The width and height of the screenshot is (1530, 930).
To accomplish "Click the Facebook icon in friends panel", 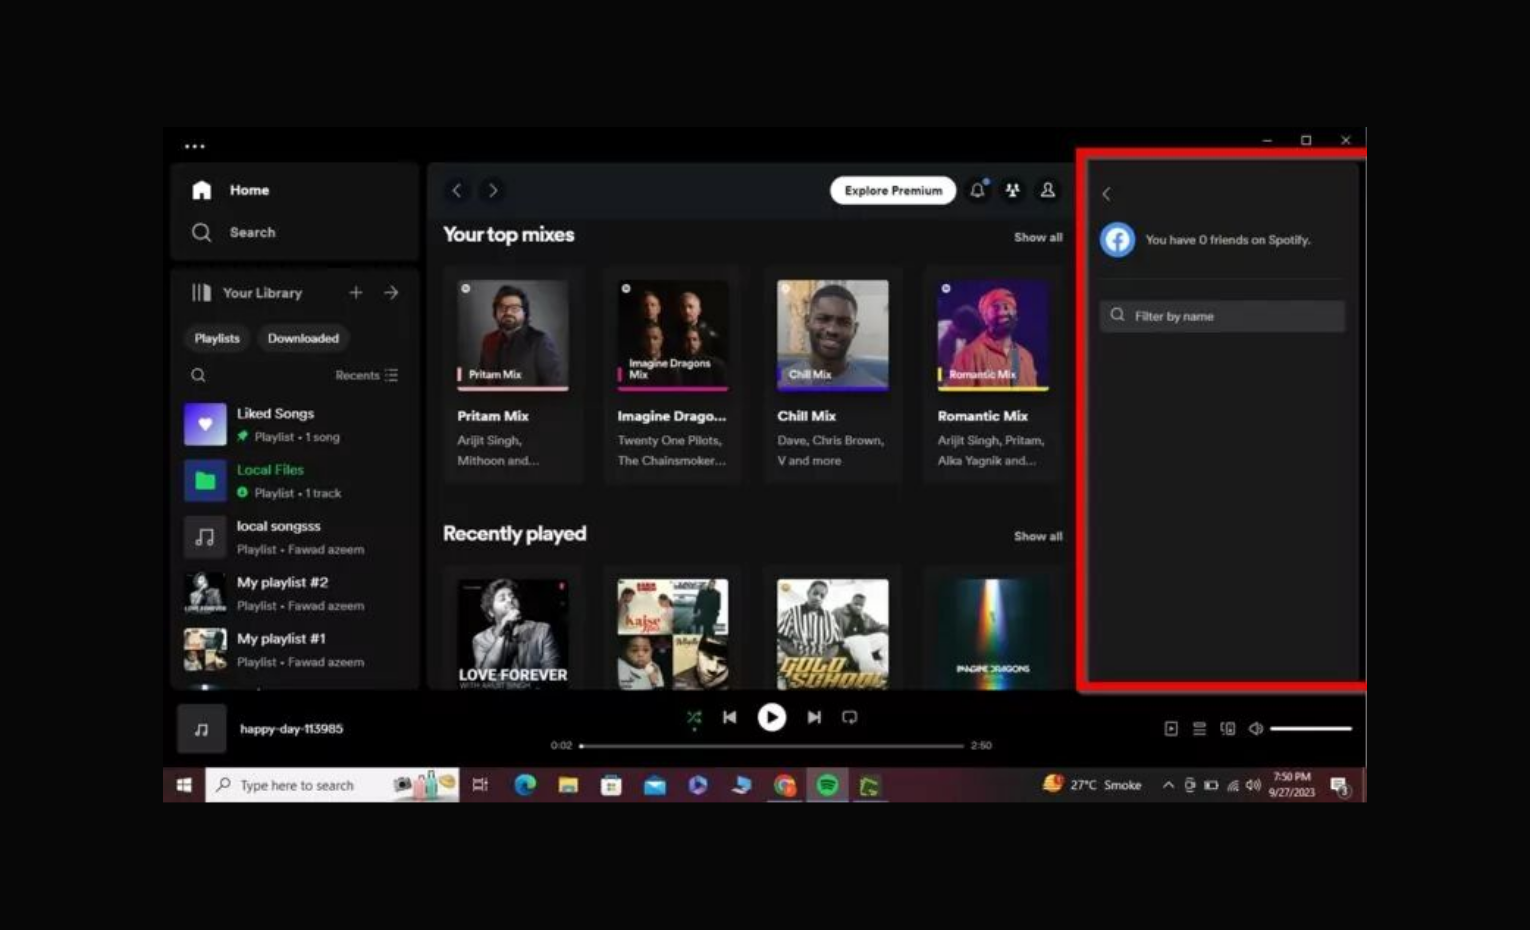I will pos(1118,240).
